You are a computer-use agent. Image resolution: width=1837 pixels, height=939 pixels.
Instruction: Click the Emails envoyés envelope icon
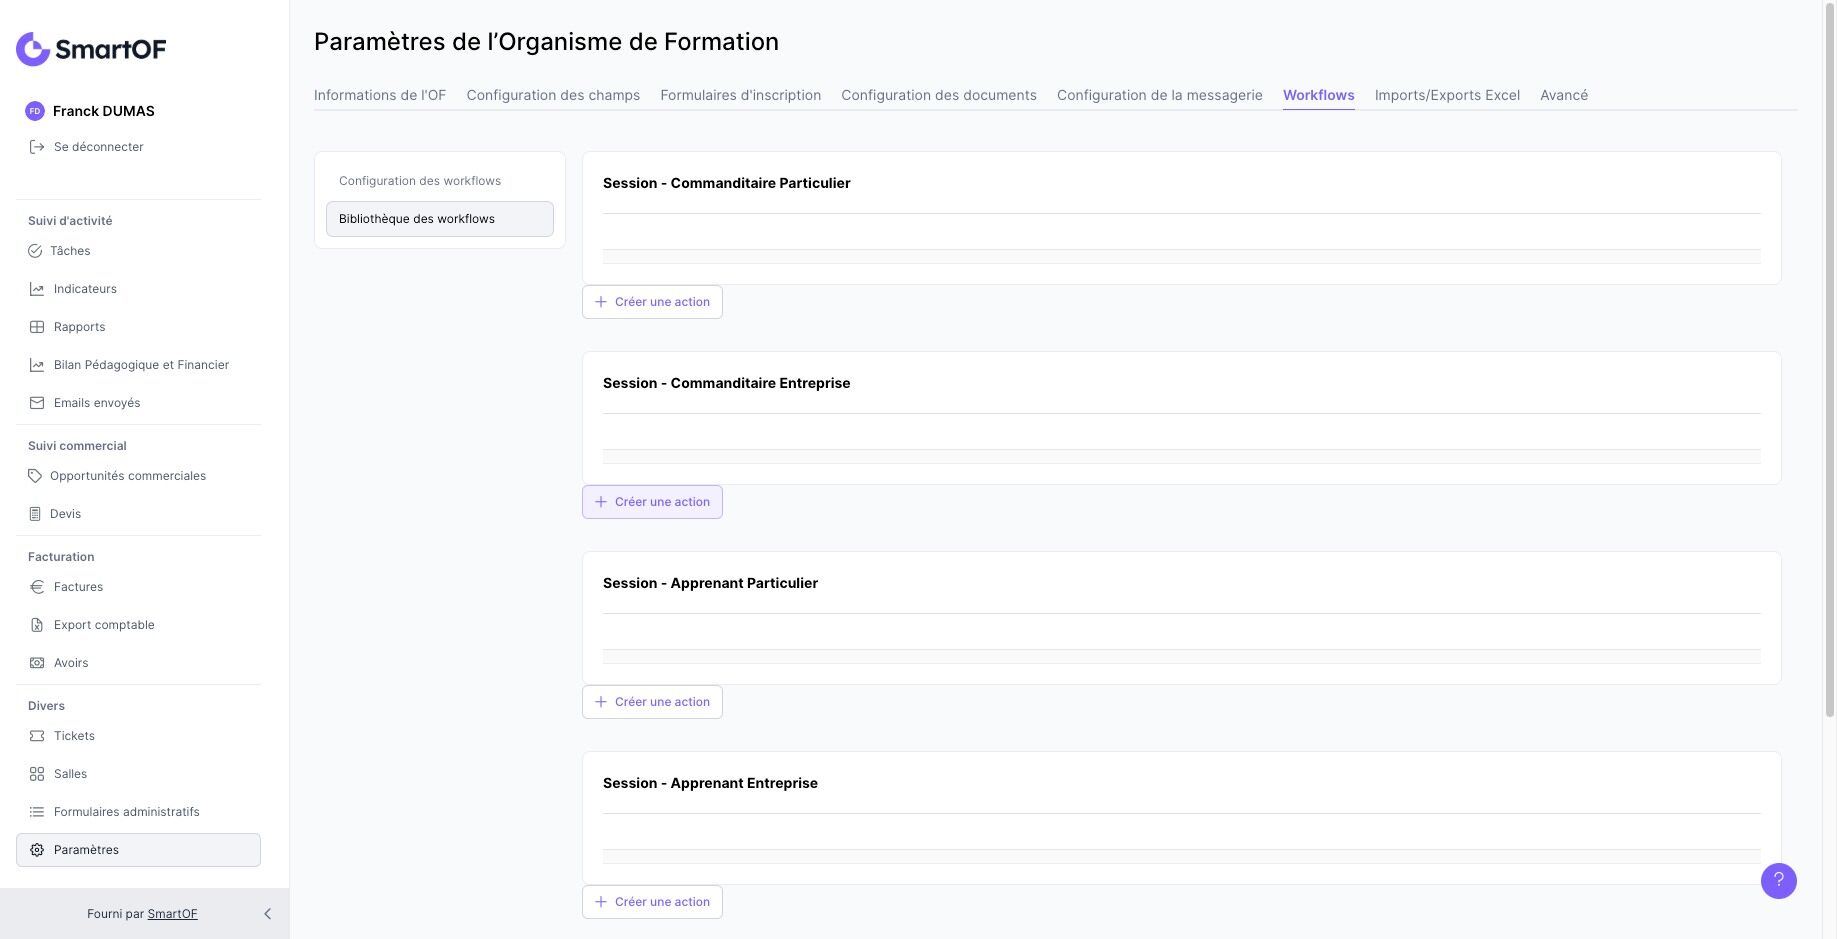[37, 403]
